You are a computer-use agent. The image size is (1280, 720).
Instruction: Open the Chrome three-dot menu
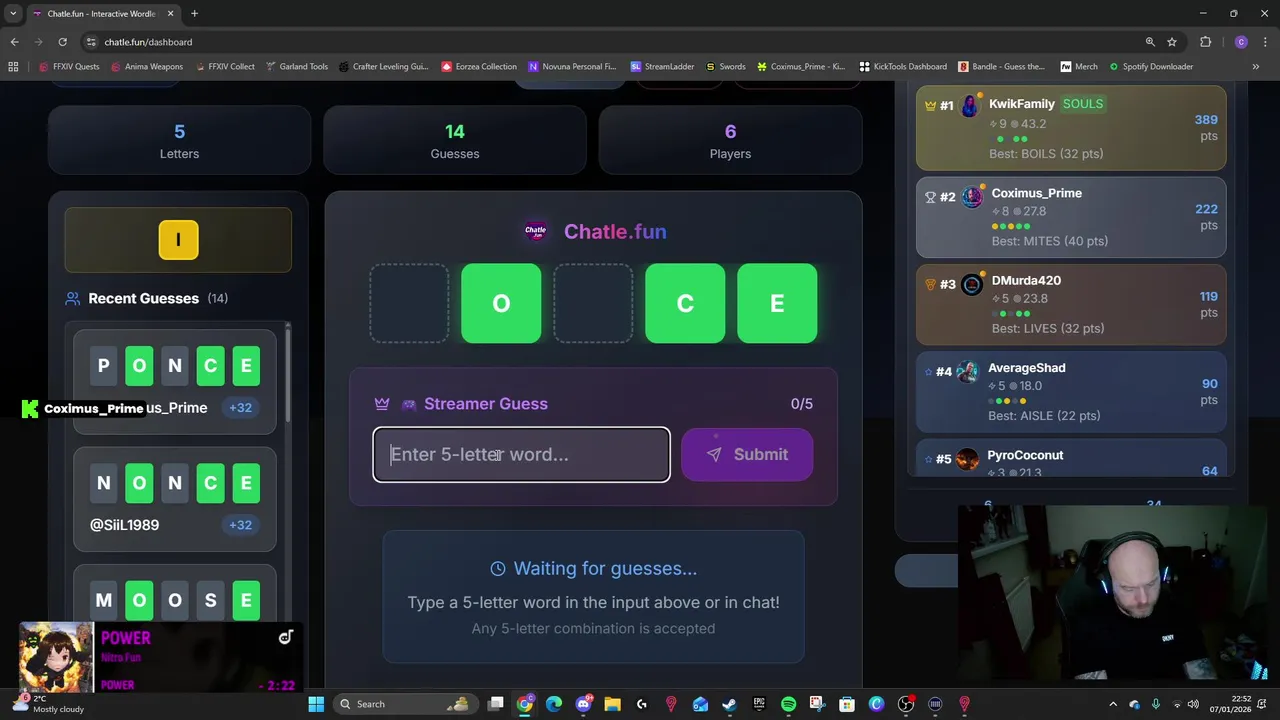(1265, 42)
